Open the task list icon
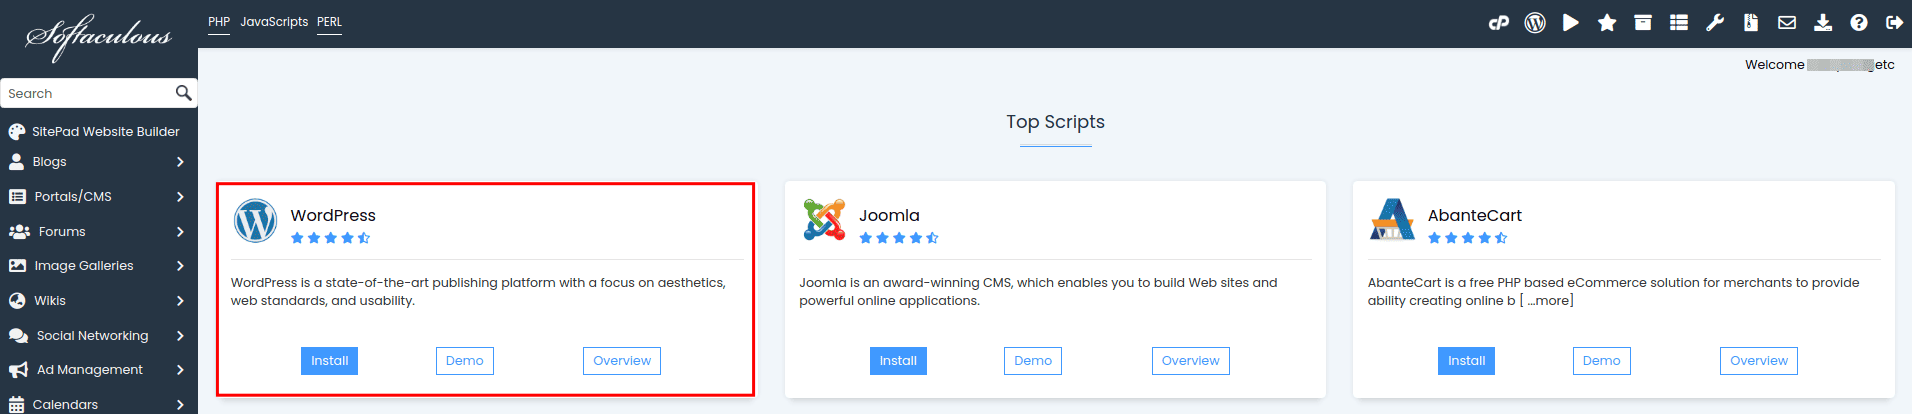 1679,22
